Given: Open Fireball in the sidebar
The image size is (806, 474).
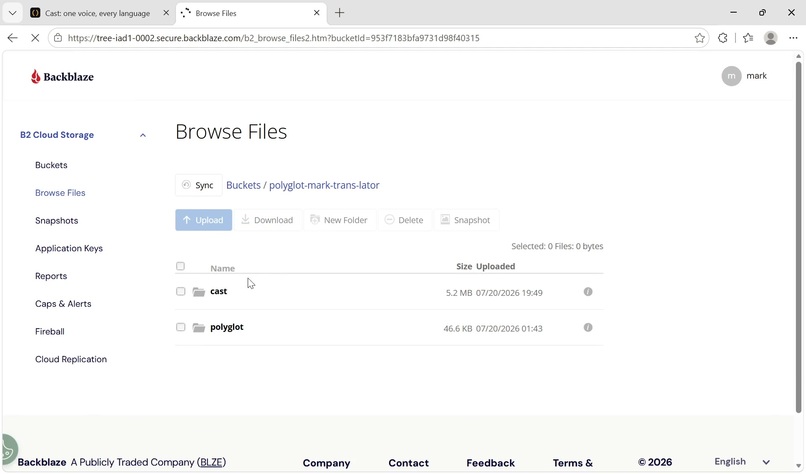Looking at the screenshot, I should coord(50,332).
